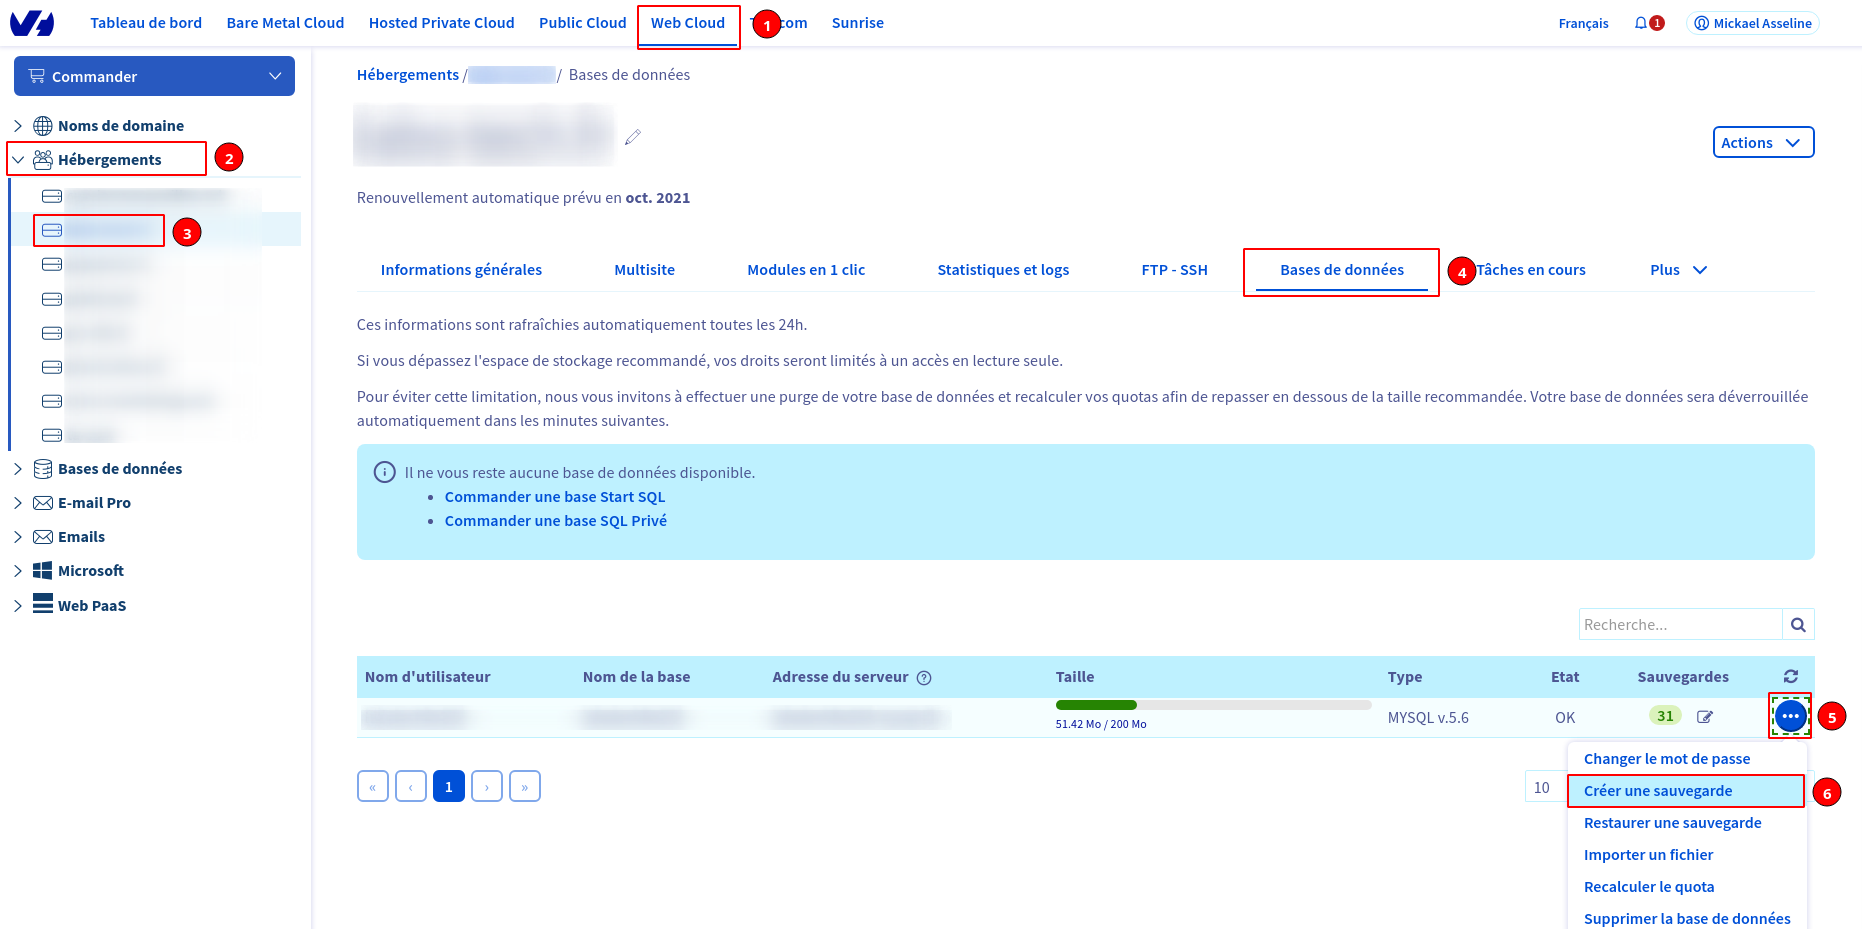This screenshot has height=929, width=1862.
Task: Refresh the database table
Action: [1790, 677]
